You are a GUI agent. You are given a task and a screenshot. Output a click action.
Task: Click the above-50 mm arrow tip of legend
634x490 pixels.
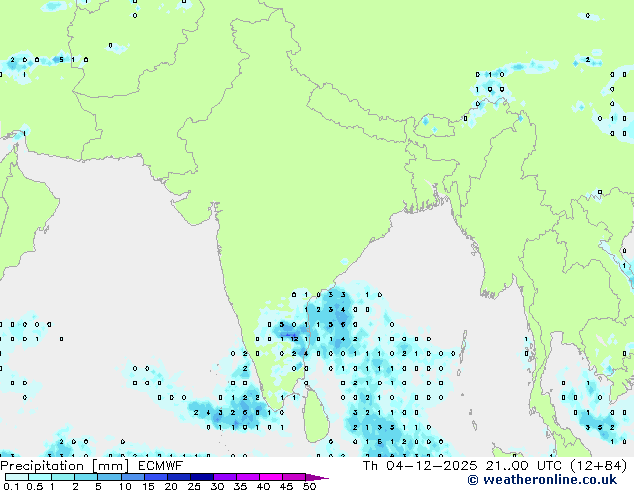[x=317, y=477]
